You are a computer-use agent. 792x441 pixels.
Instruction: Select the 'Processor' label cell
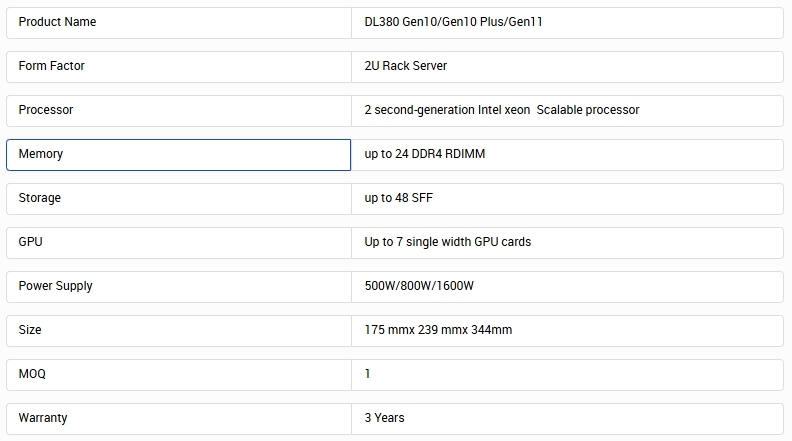click(179, 111)
